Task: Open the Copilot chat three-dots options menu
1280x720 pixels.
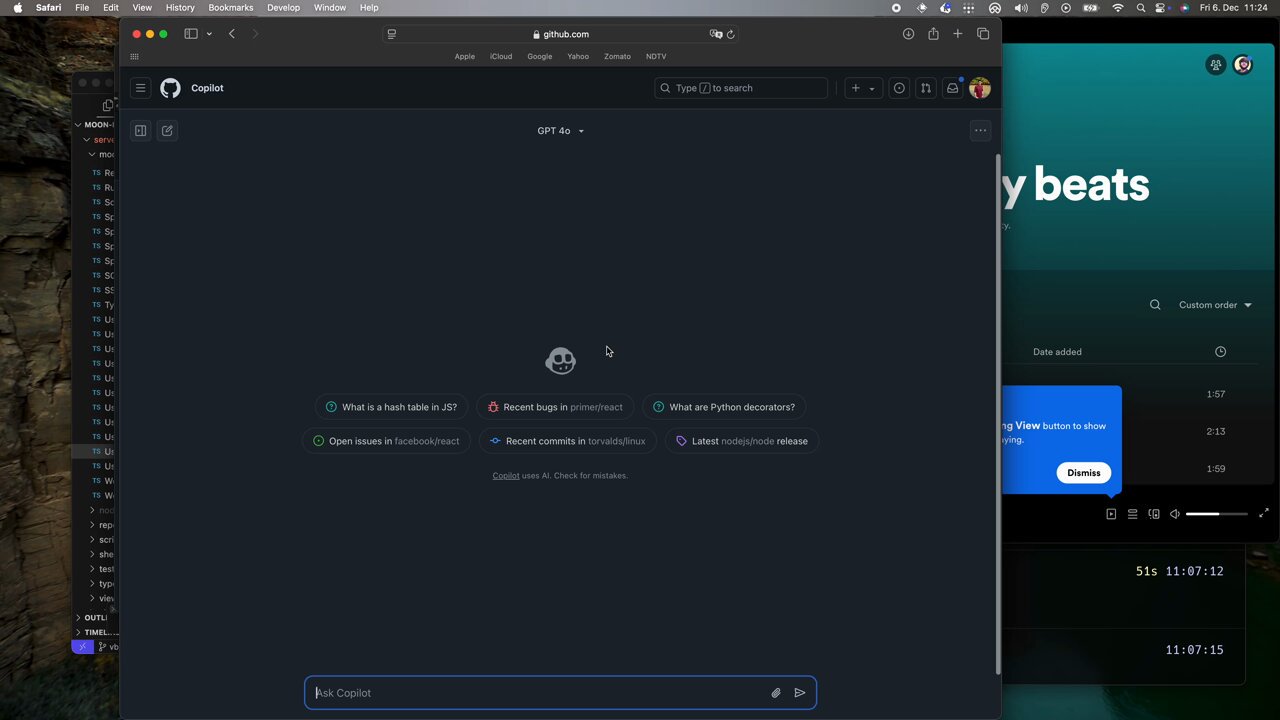Action: 980,131
